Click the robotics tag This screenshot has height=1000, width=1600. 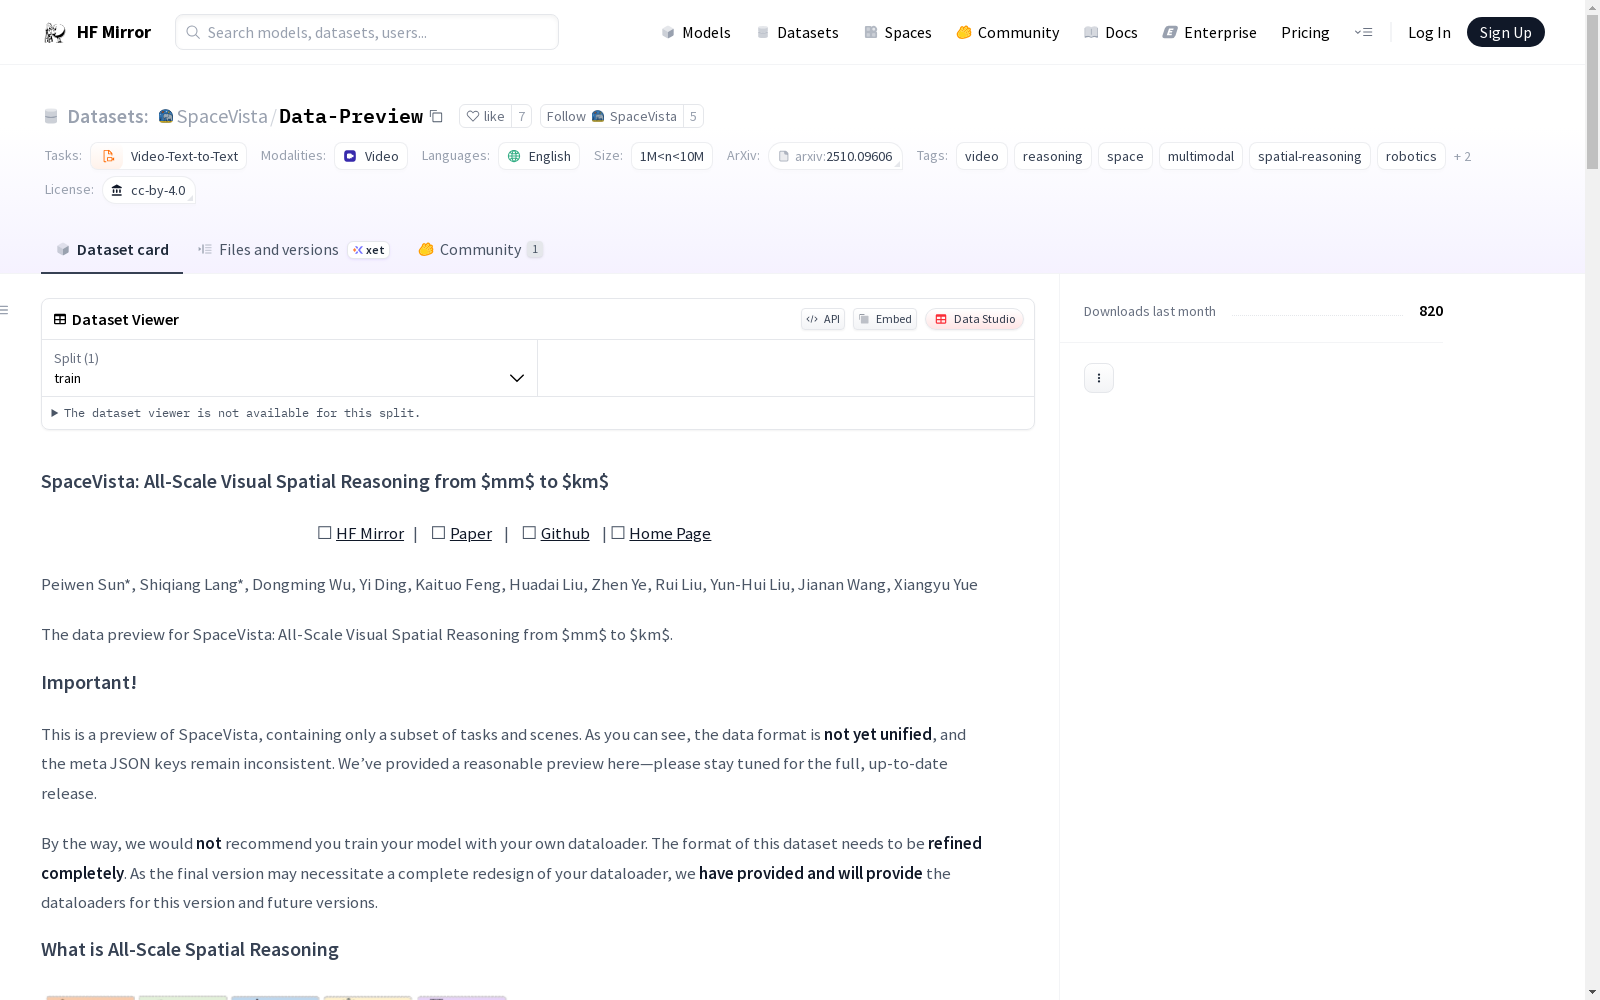coord(1411,156)
